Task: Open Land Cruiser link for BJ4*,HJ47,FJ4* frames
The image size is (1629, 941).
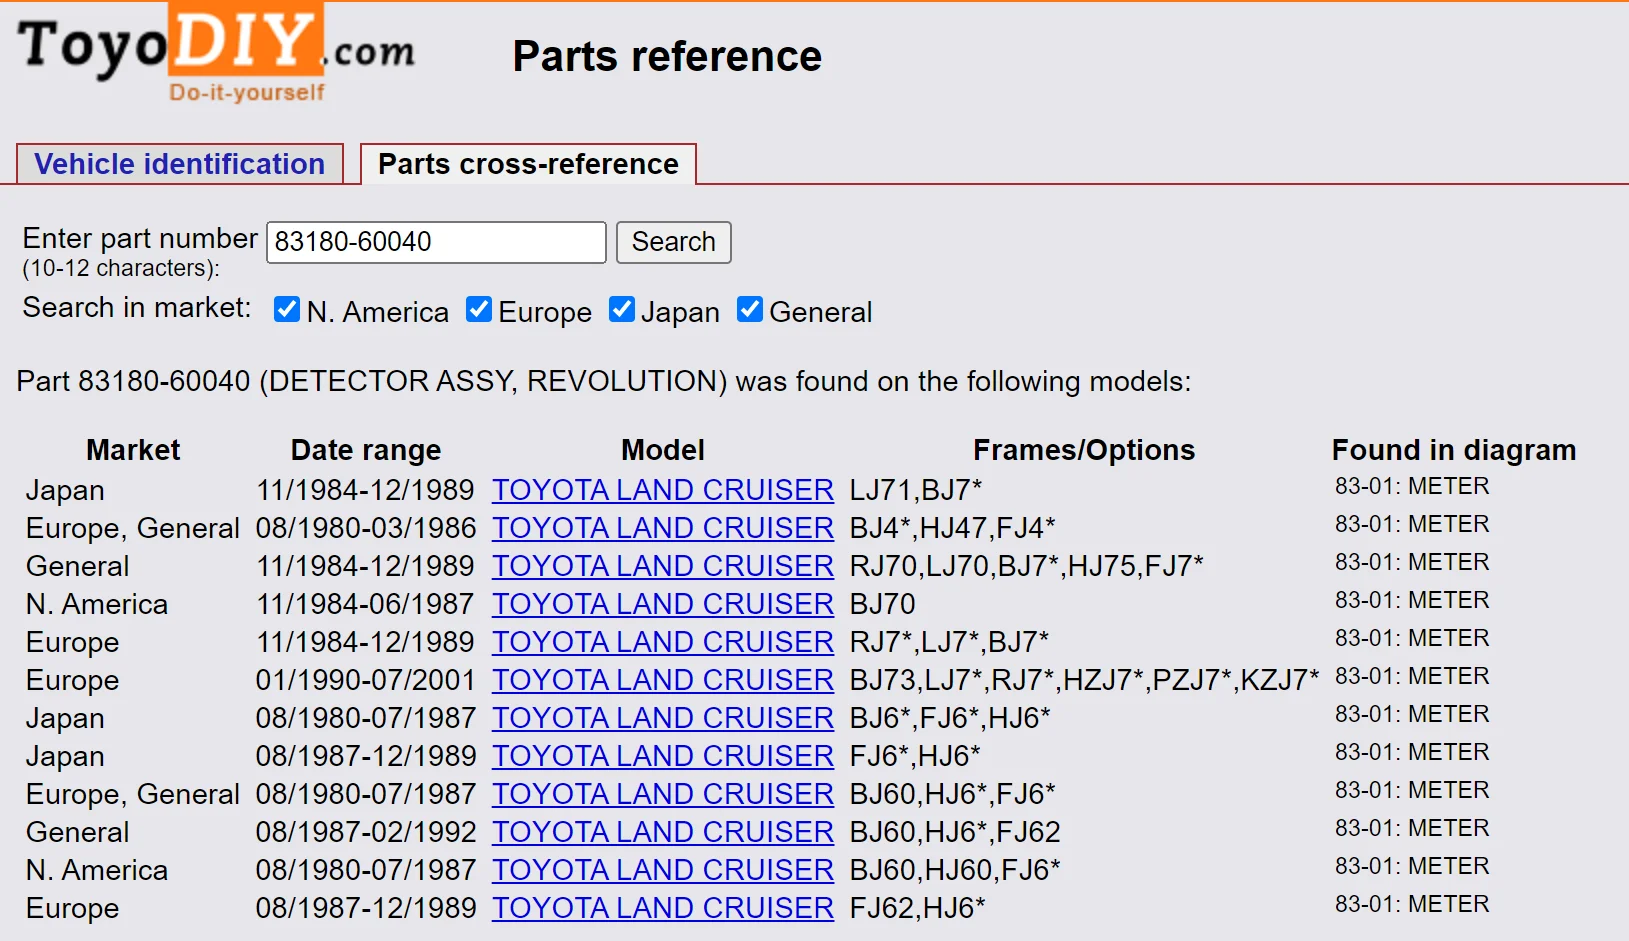Action: pos(662,528)
